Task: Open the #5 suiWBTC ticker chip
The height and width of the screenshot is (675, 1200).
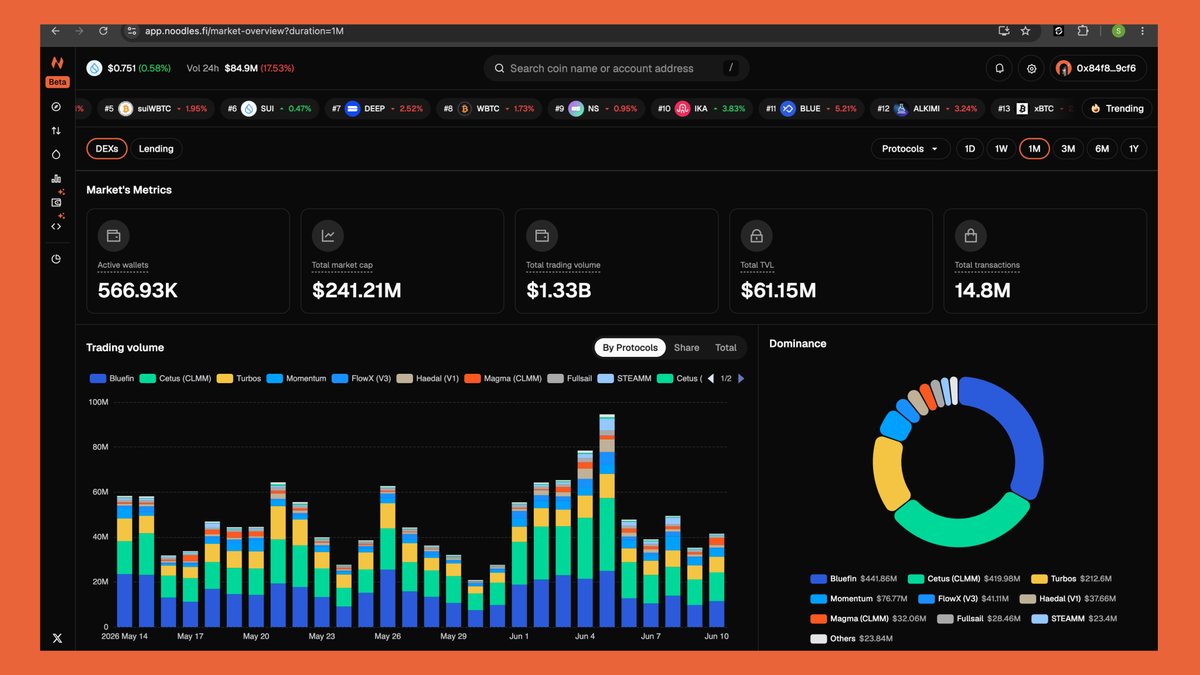Action: point(155,108)
